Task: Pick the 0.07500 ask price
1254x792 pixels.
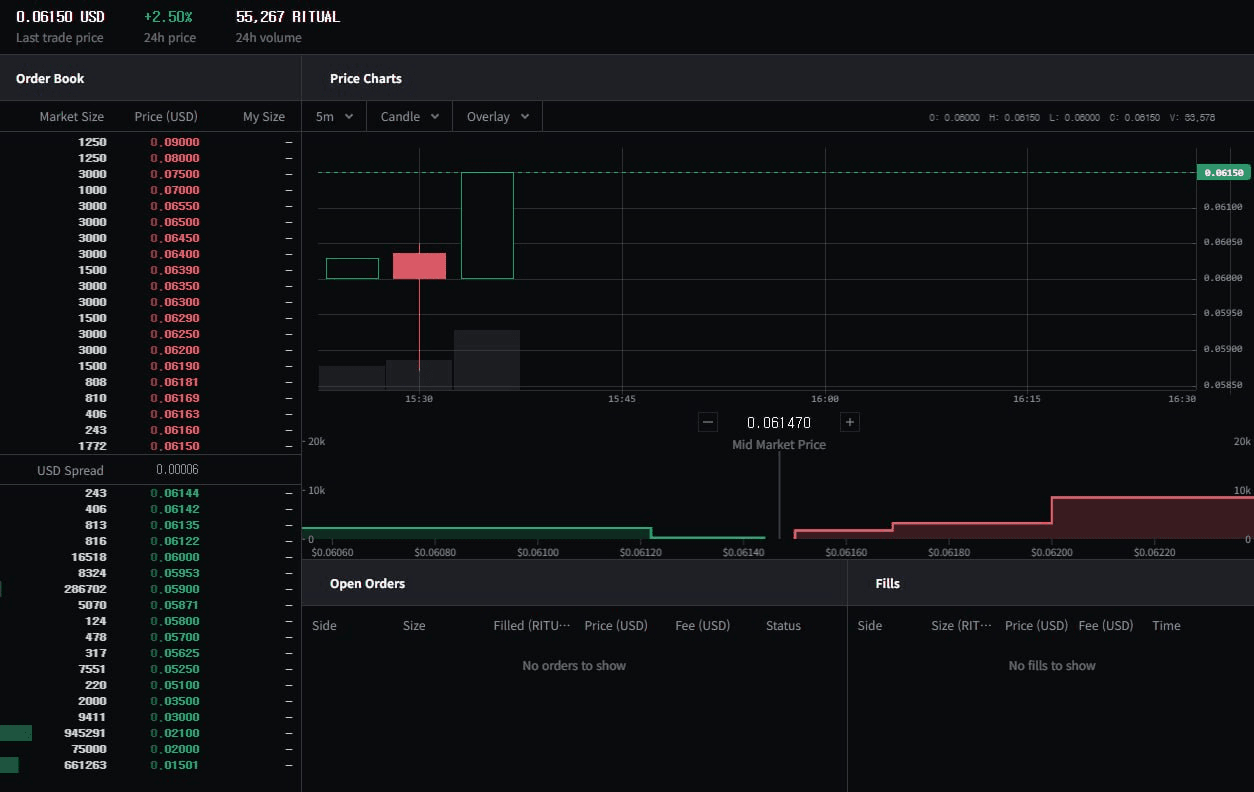Action: coord(175,174)
